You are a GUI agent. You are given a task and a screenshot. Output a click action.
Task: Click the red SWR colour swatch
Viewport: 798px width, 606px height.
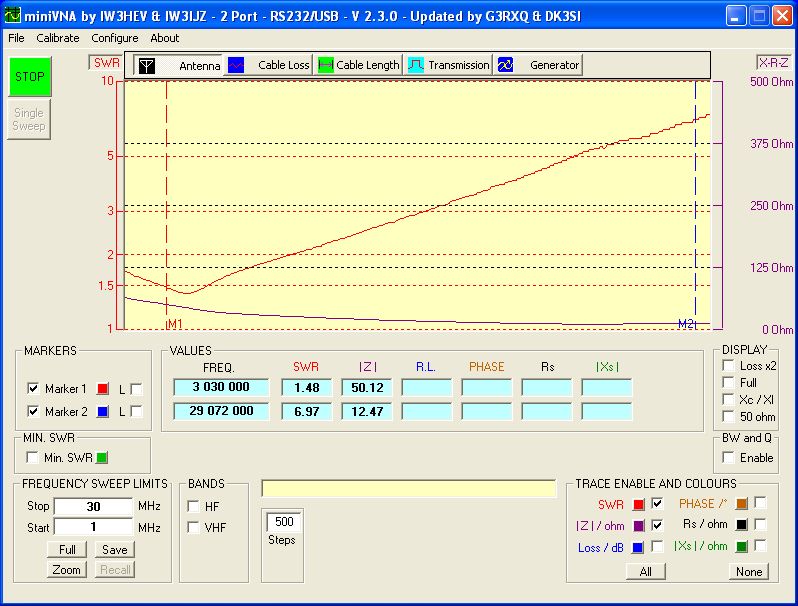tap(638, 504)
